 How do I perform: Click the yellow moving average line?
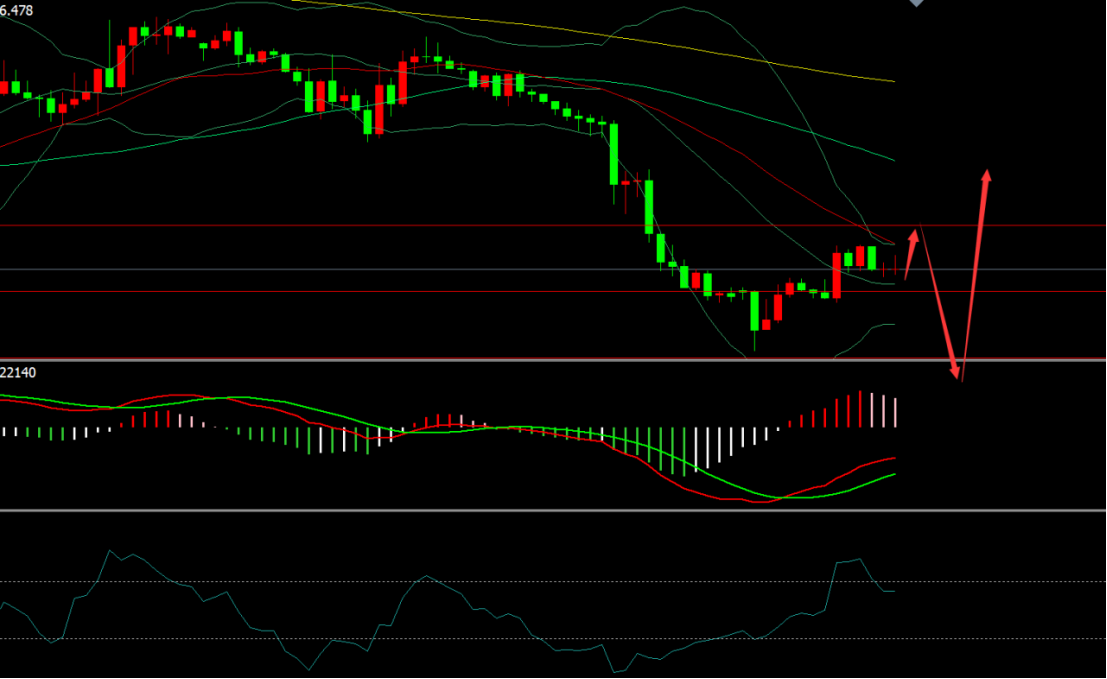[593, 34]
